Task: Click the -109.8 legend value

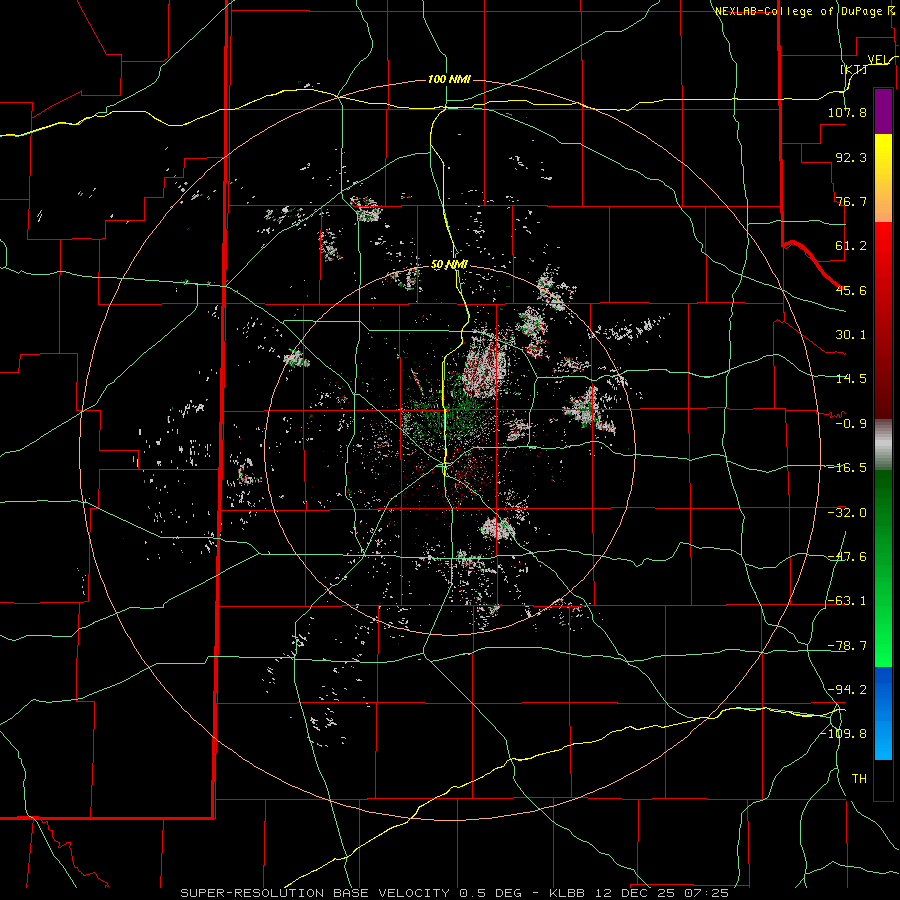Action: pos(844,734)
